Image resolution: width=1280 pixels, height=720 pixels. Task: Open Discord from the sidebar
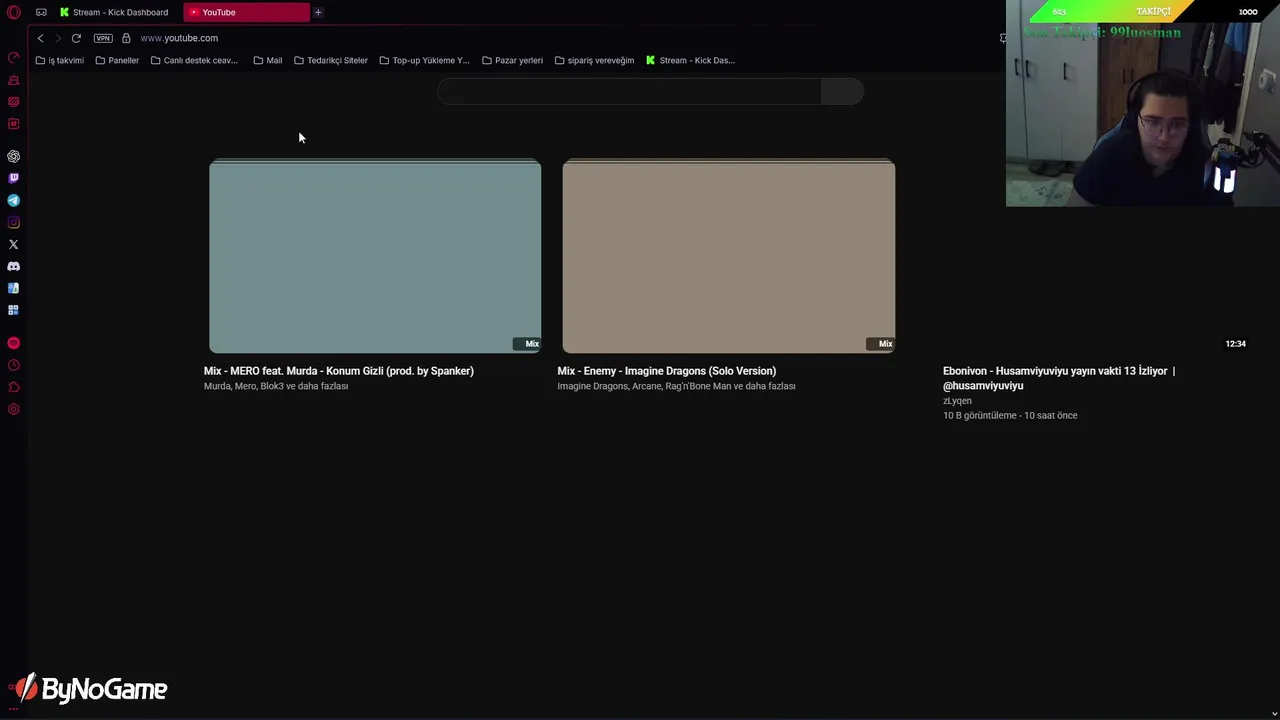click(x=13, y=266)
